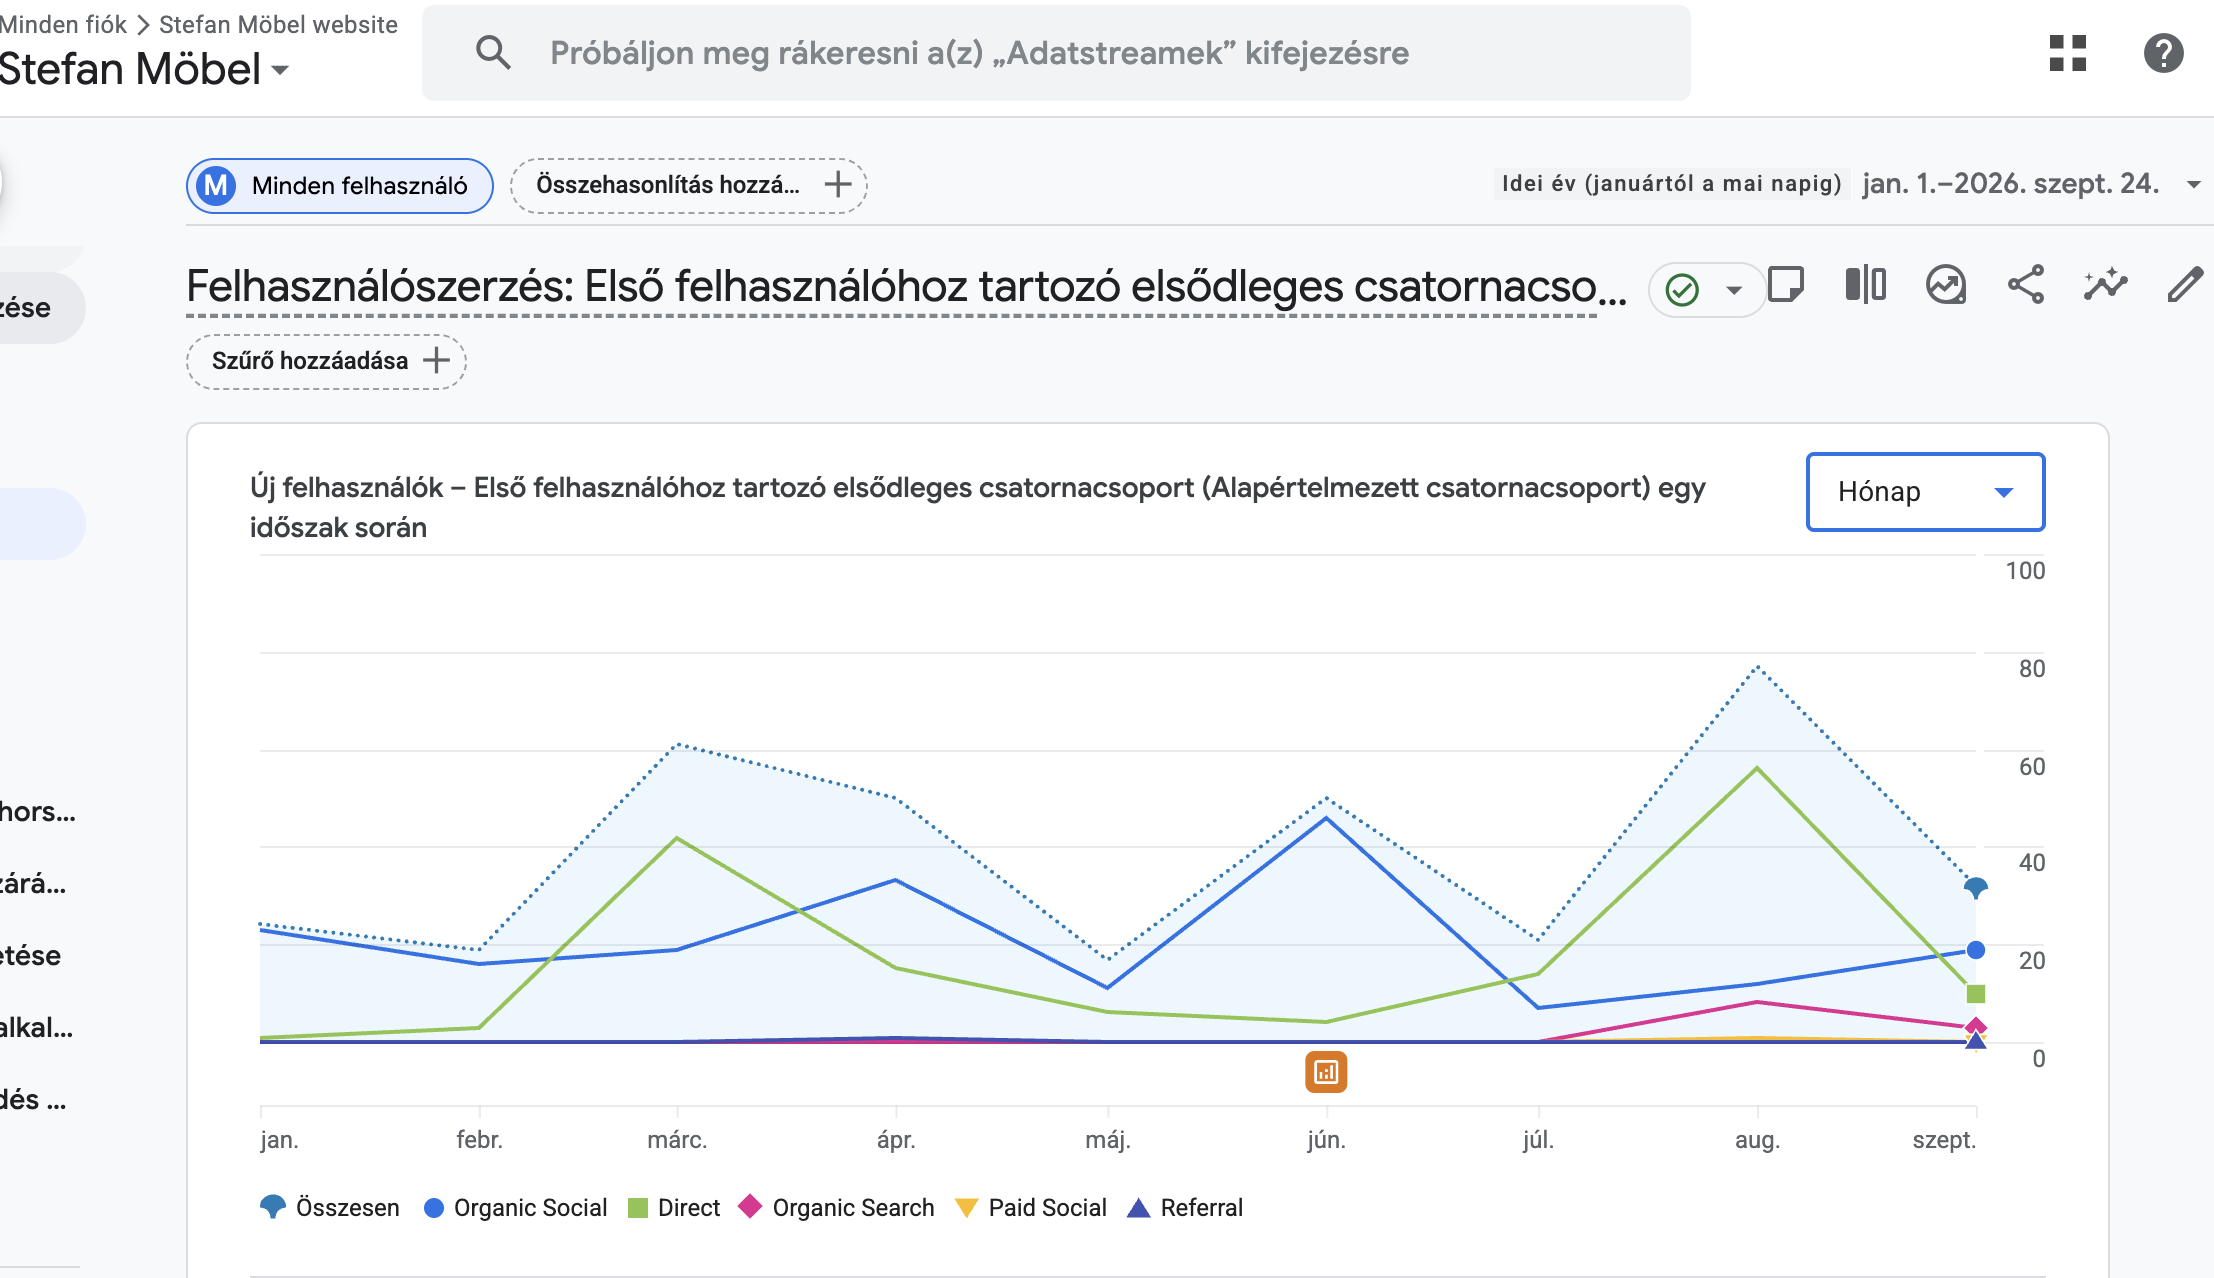This screenshot has width=2214, height=1278.
Task: Click the szept. axis label
Action: coord(1944,1140)
